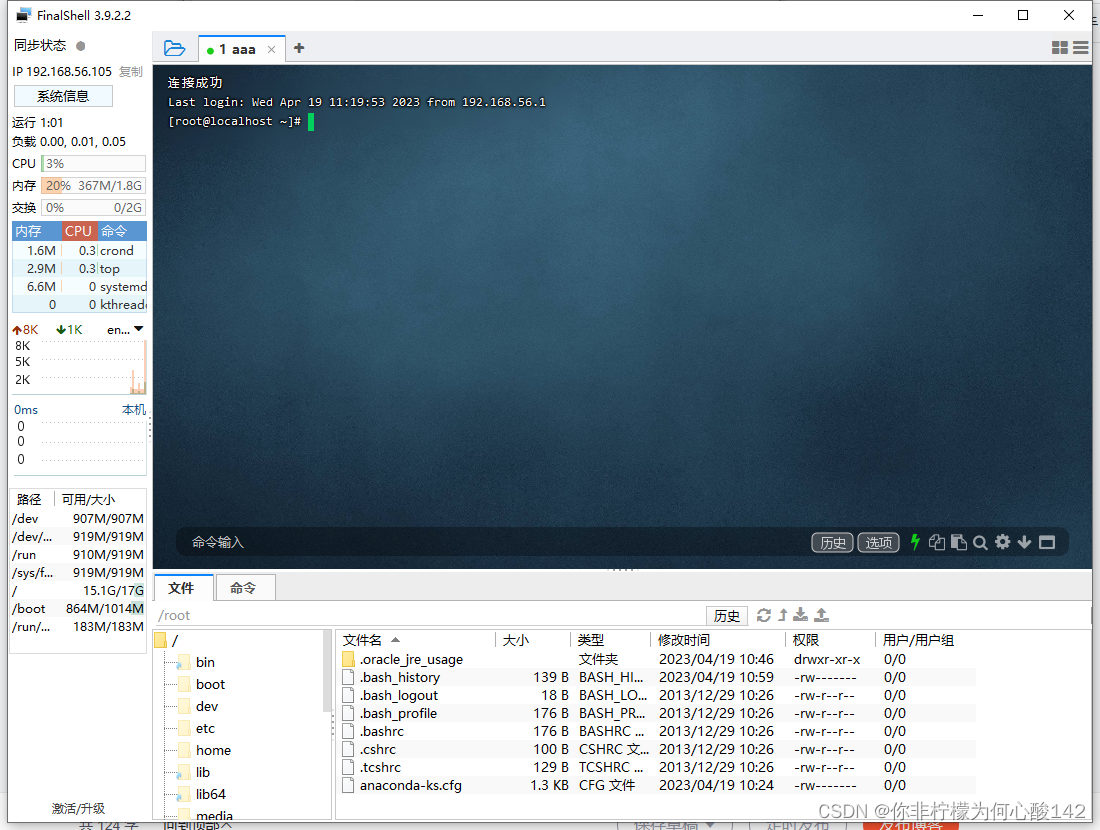Click the paste icon in terminal toolbar
The image size is (1100, 830).
coord(958,542)
